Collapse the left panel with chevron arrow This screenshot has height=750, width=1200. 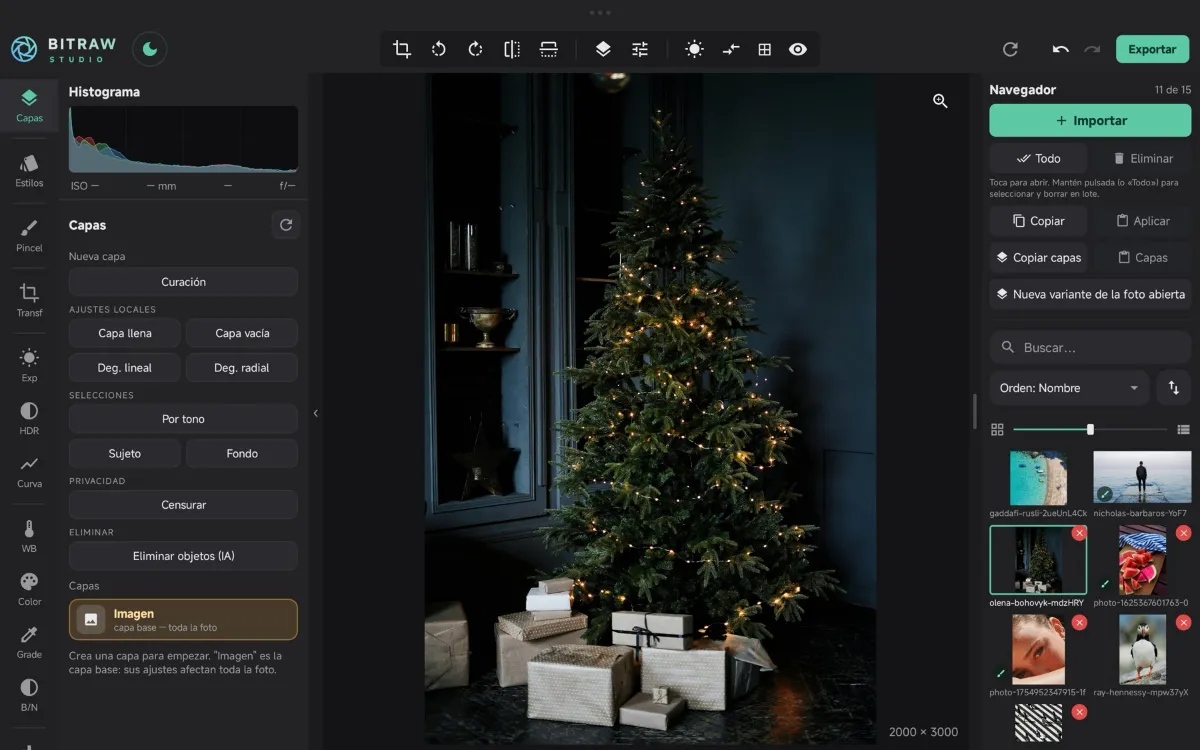click(315, 413)
